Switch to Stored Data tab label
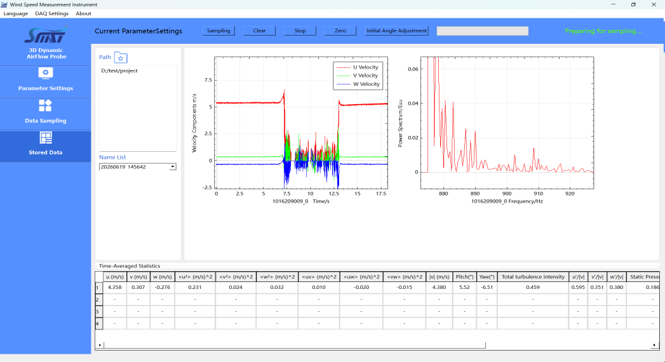This screenshot has height=362, width=665. 45,153
